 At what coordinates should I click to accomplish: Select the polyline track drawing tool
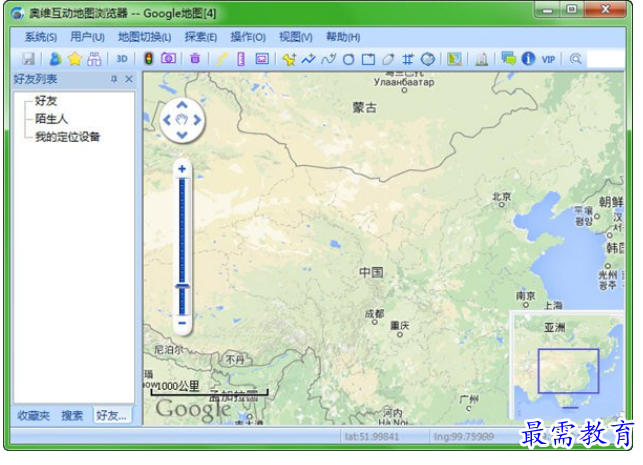tap(308, 59)
